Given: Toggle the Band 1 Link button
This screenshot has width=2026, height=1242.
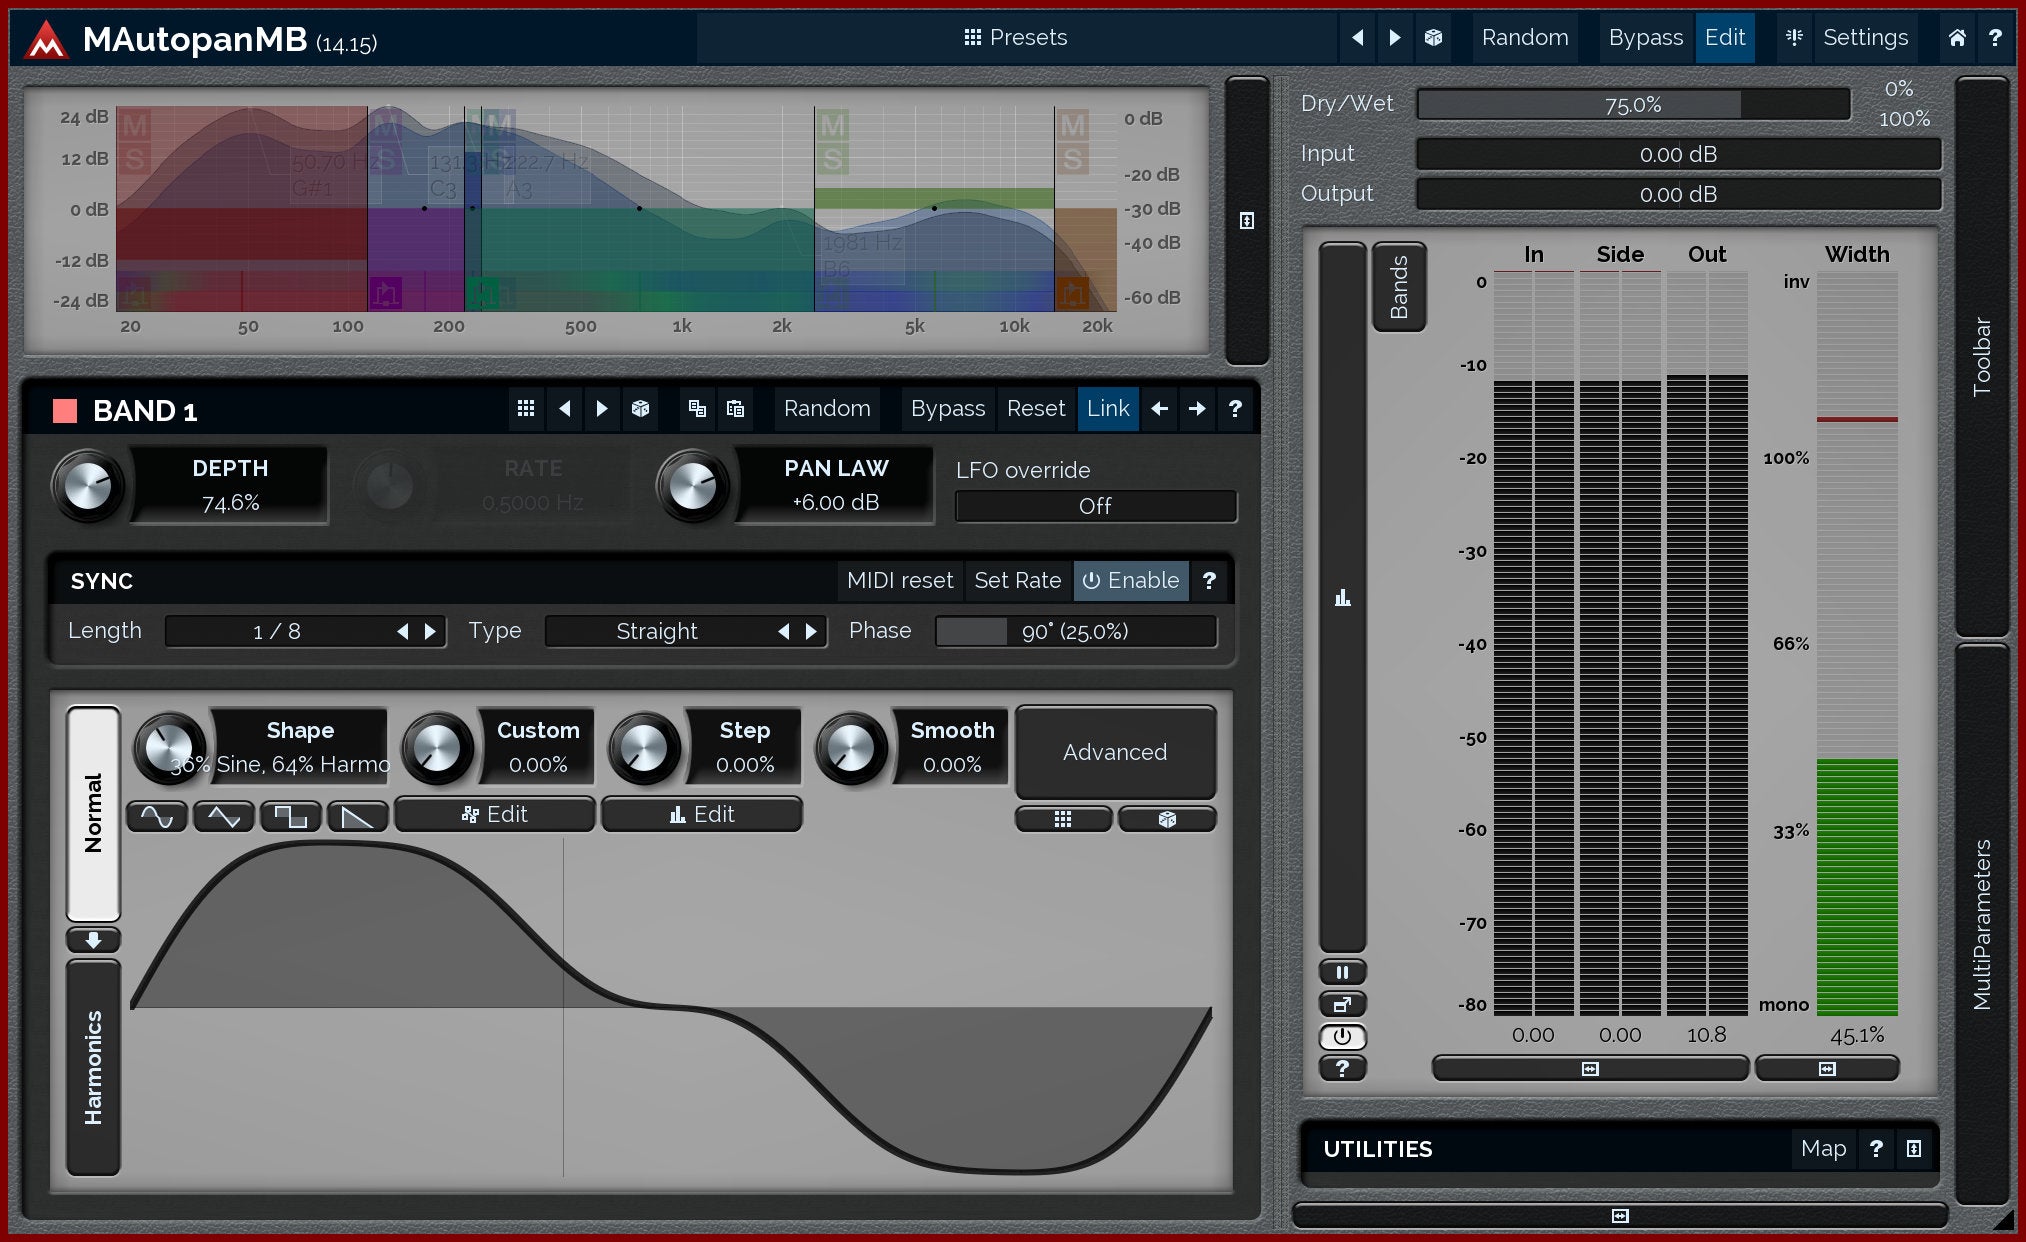Looking at the screenshot, I should pyautogui.click(x=1107, y=408).
